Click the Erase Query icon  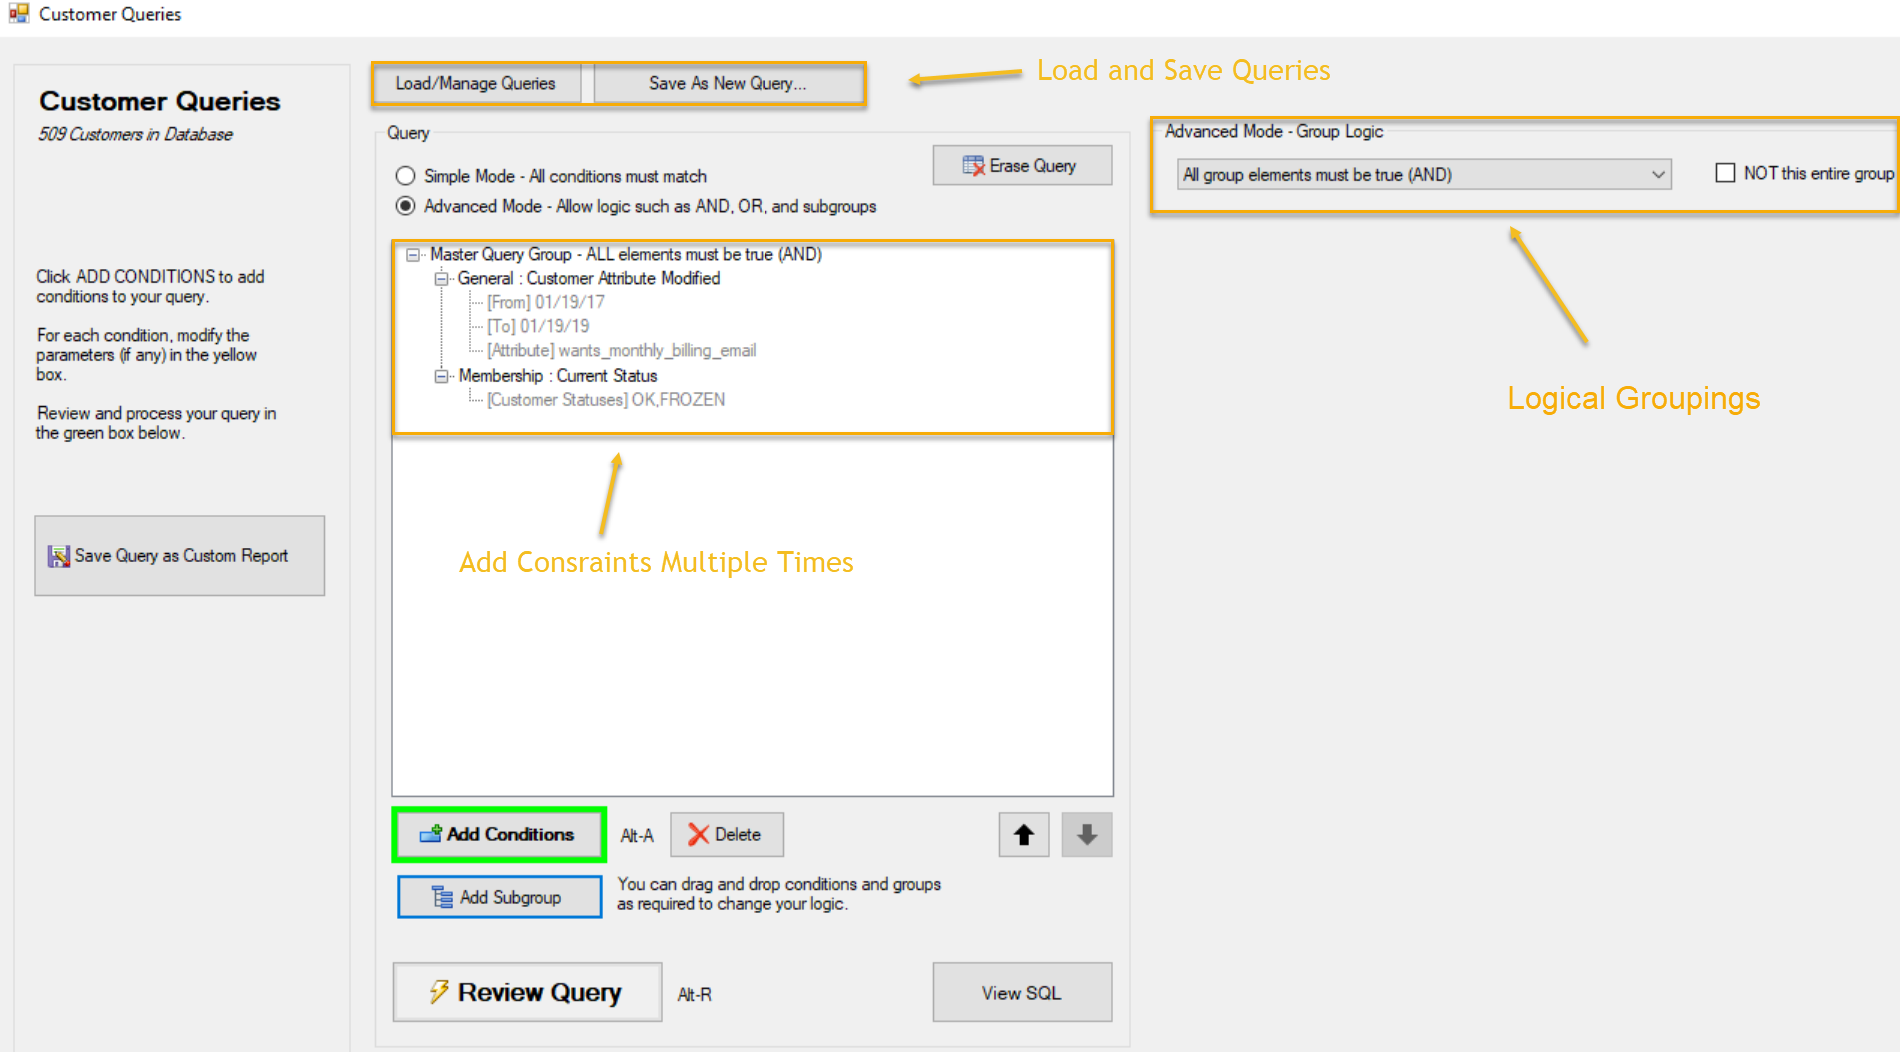coord(973,166)
